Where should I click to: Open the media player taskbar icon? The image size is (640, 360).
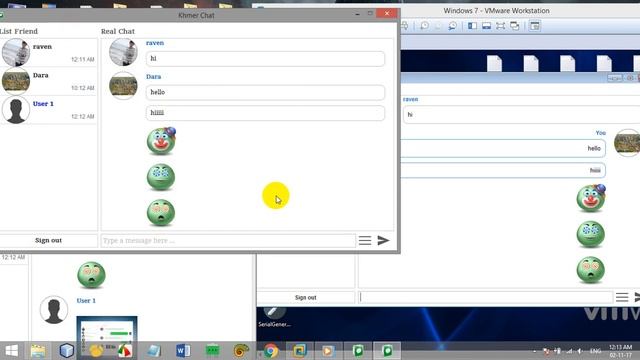(x=327, y=351)
